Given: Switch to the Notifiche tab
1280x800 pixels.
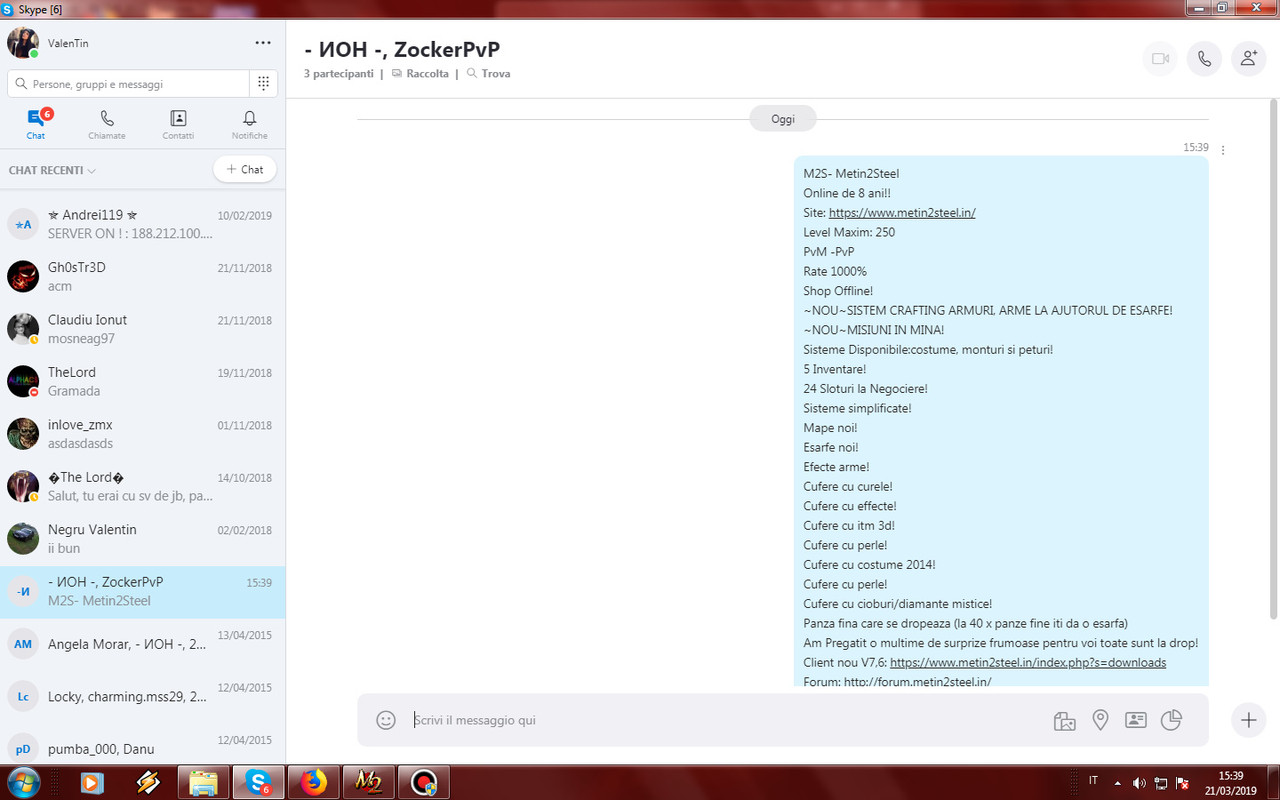Looking at the screenshot, I should click(x=249, y=124).
